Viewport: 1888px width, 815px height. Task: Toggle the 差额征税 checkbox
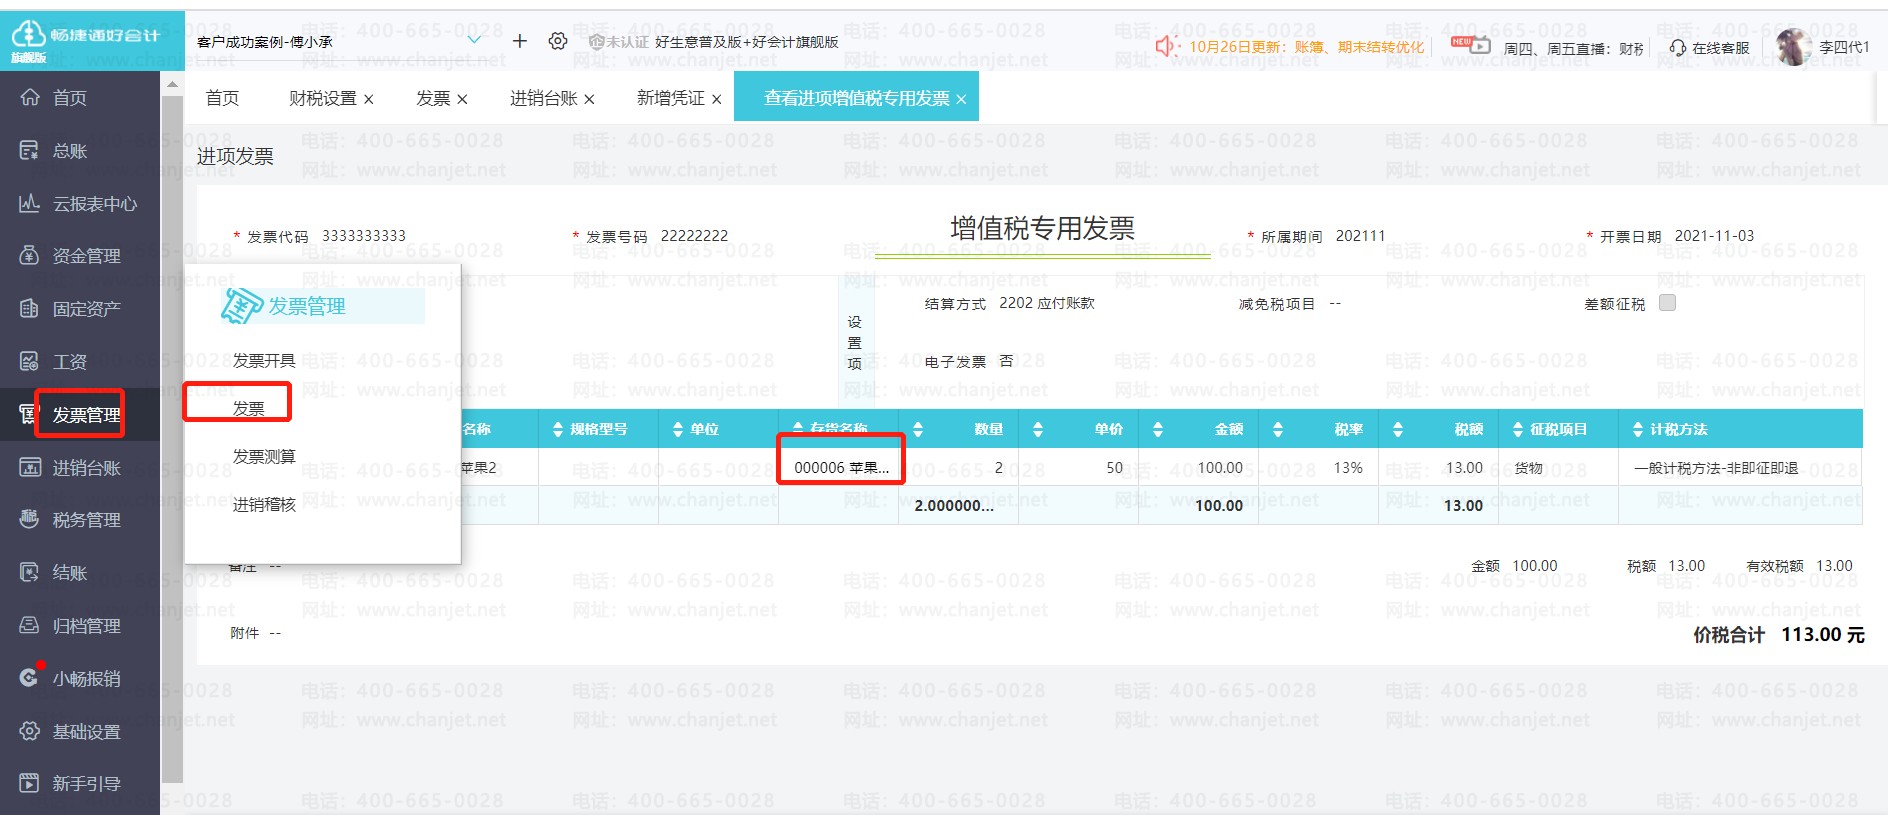[1667, 303]
